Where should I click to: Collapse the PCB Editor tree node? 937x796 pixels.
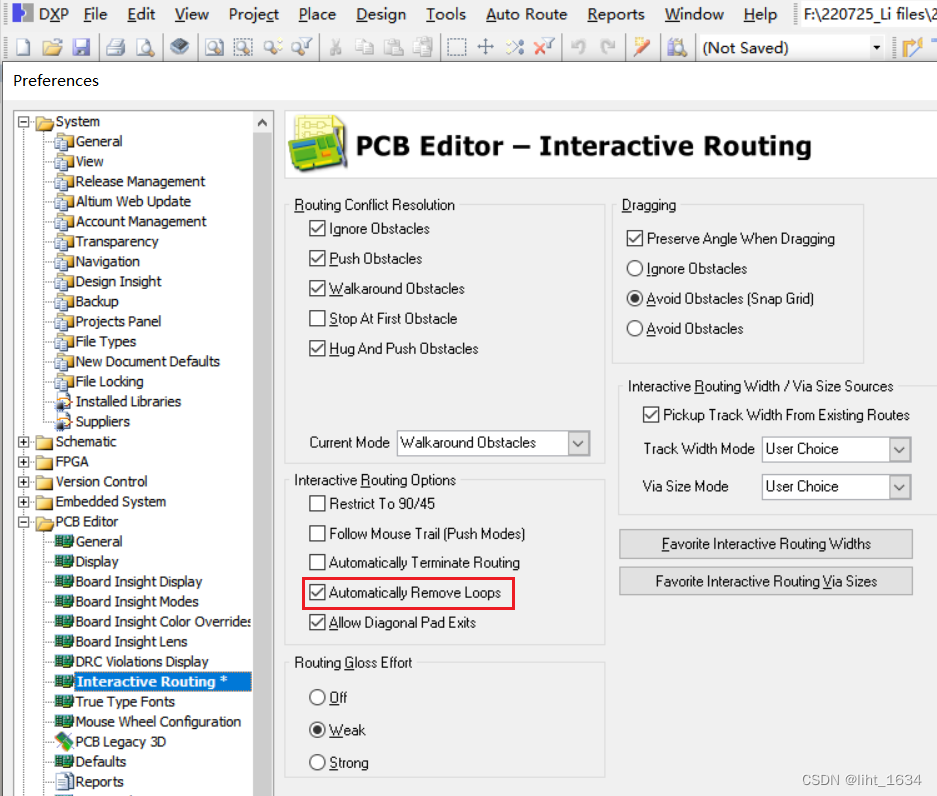click(23, 522)
